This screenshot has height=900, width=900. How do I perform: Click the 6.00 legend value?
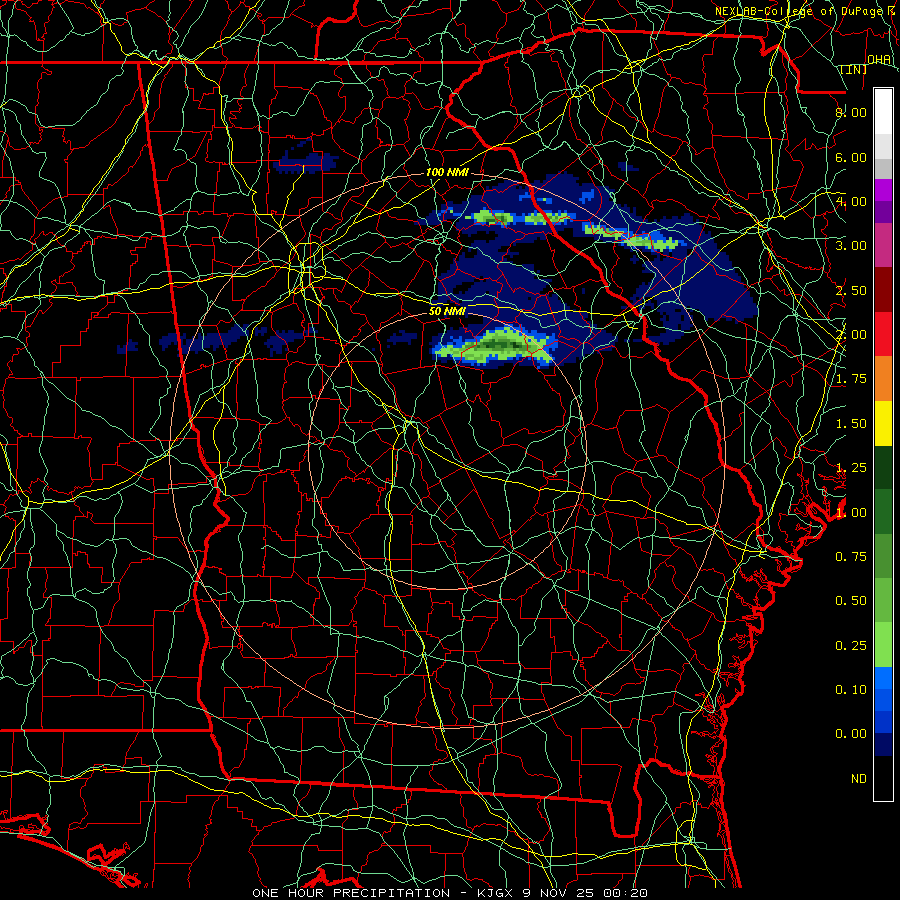click(851, 157)
